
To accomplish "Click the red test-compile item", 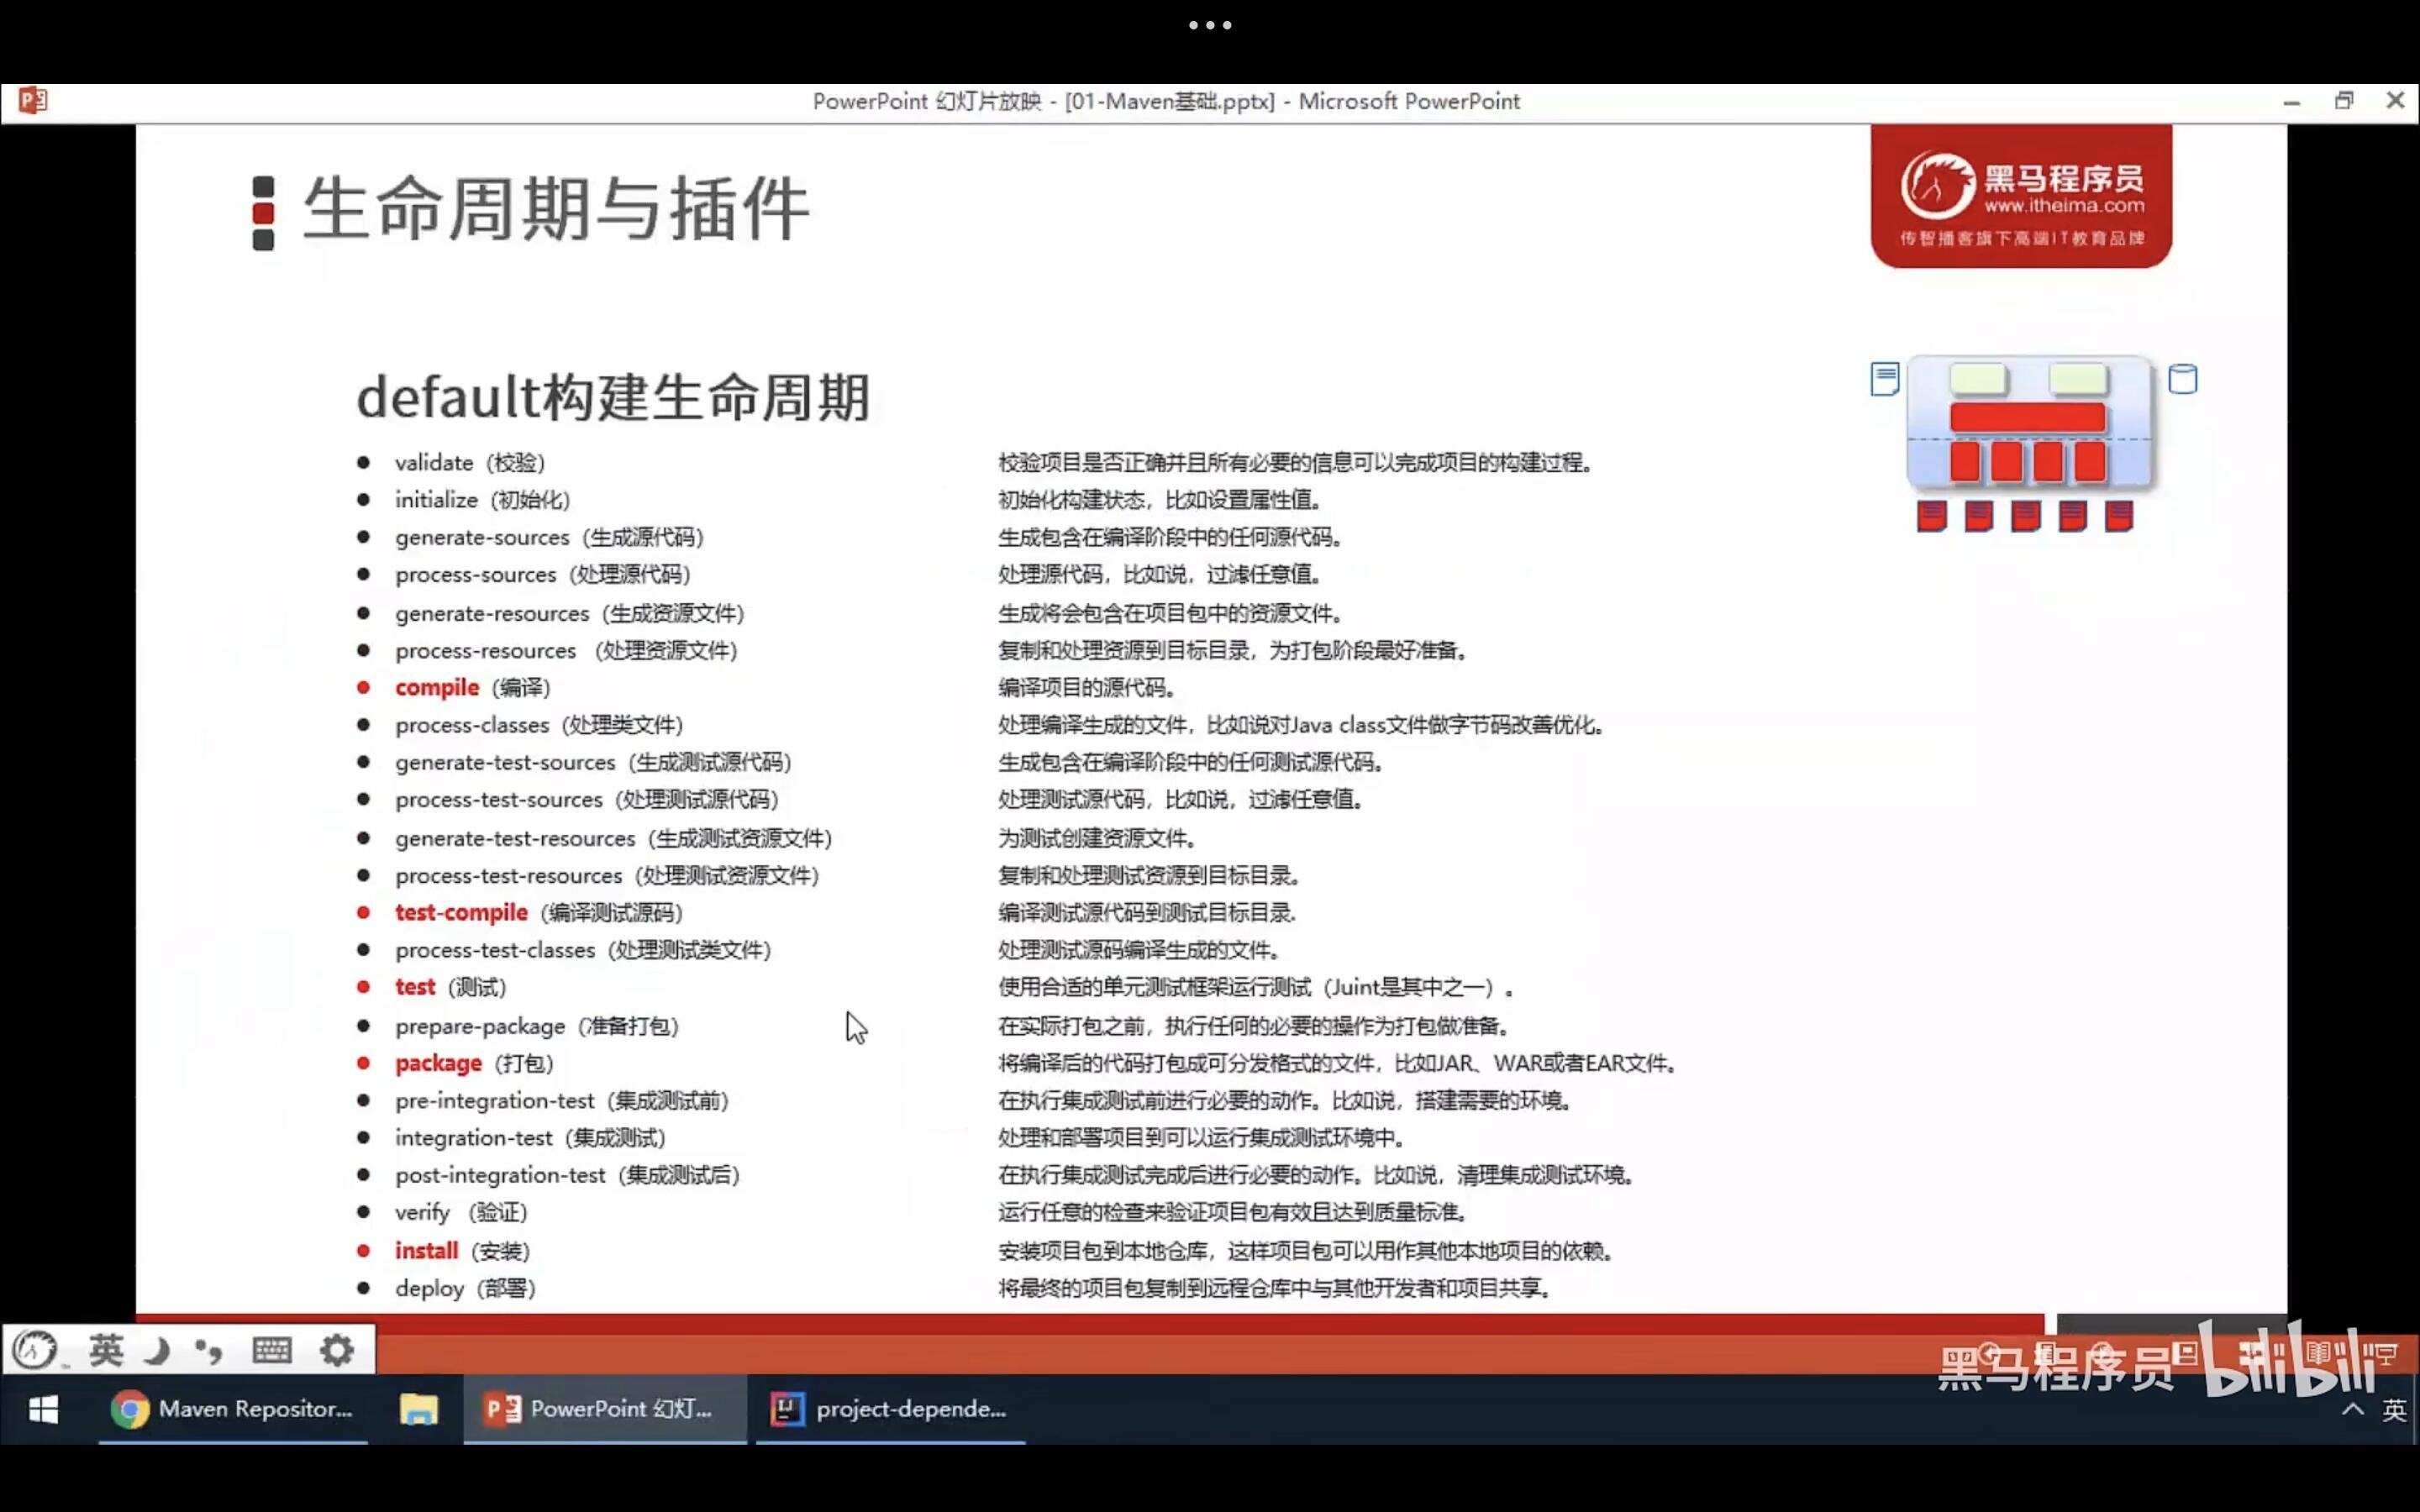I will pos(539,913).
